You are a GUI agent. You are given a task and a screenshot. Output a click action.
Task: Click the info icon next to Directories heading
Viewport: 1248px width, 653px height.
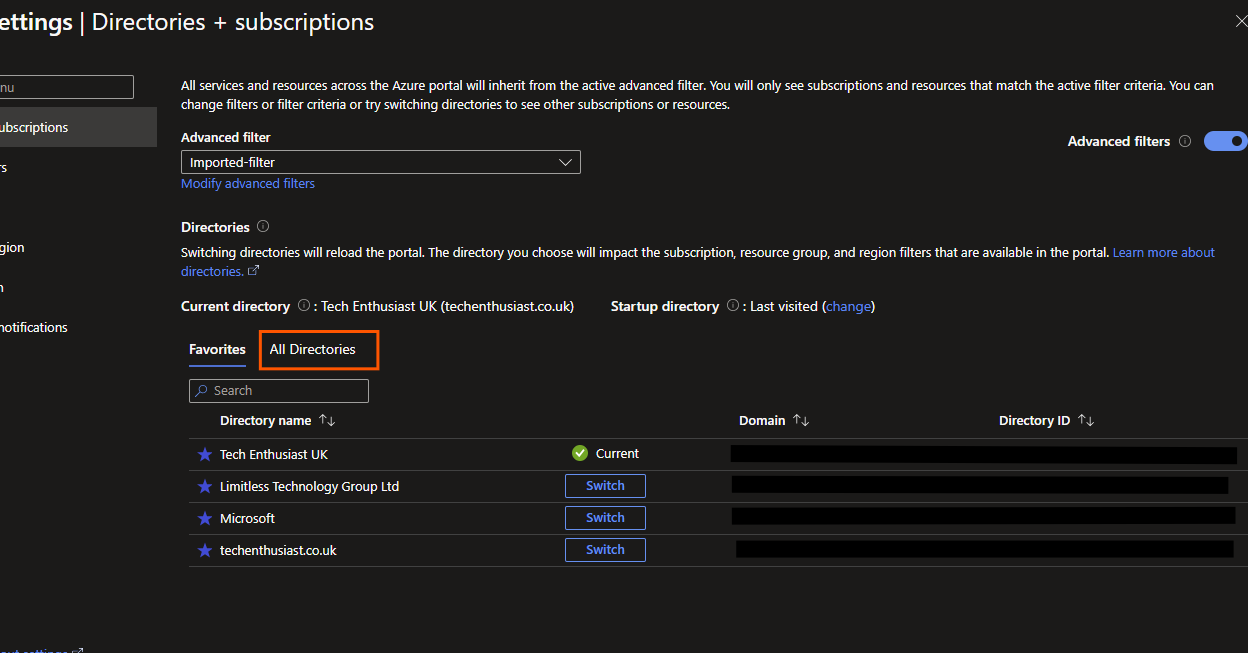coord(262,226)
